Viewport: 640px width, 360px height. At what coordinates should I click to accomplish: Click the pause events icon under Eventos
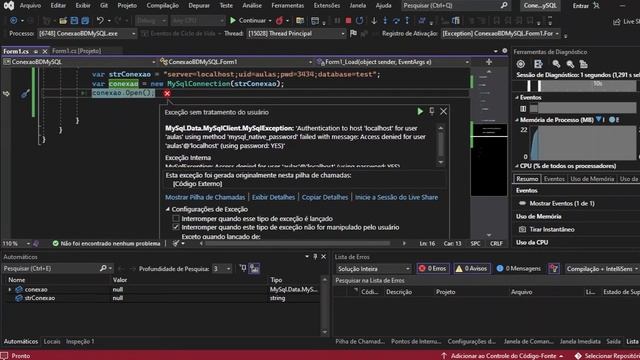pos(523,109)
